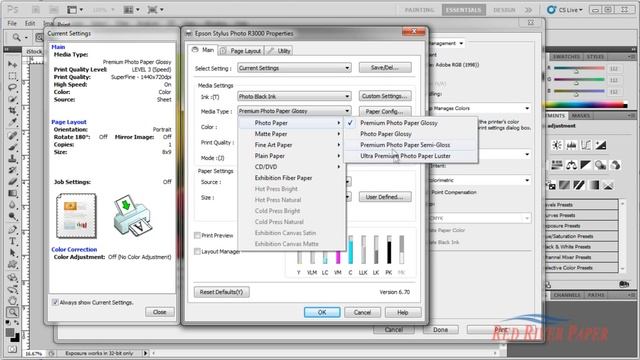Viewport: 640px width, 360px height.
Task: Open Paper Config
Action: point(385,111)
